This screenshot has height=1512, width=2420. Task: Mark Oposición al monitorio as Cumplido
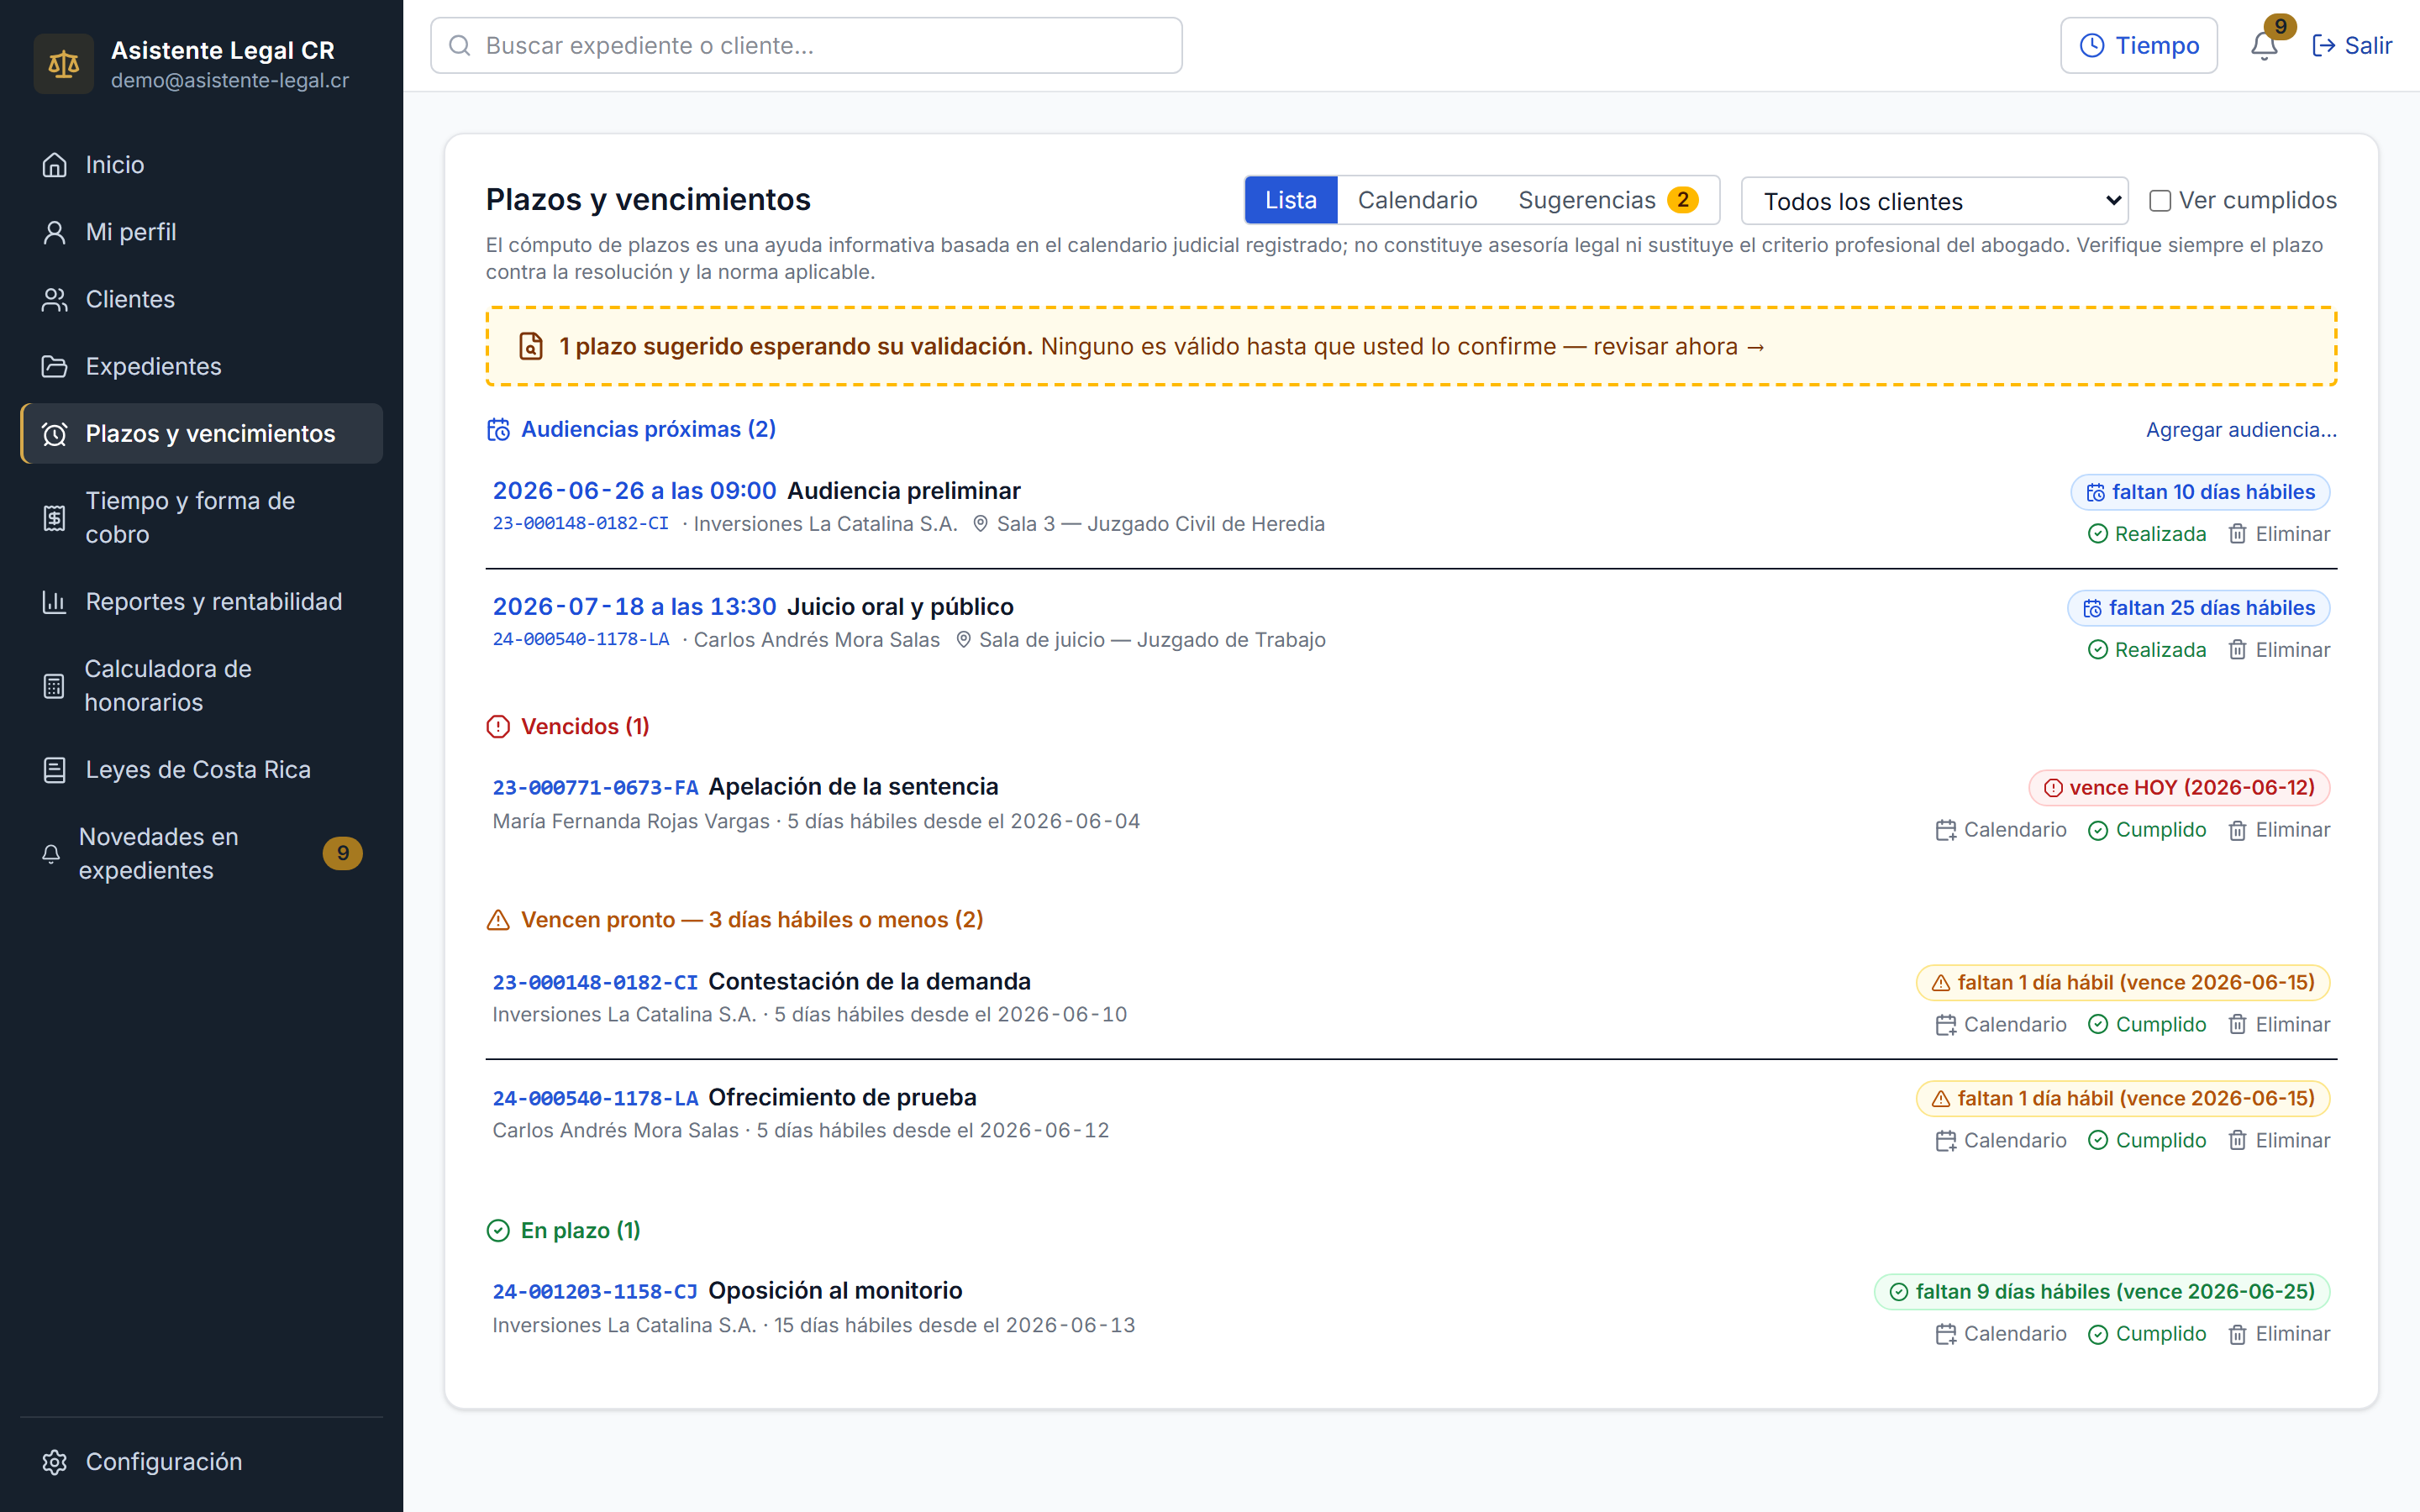pos(2147,1334)
